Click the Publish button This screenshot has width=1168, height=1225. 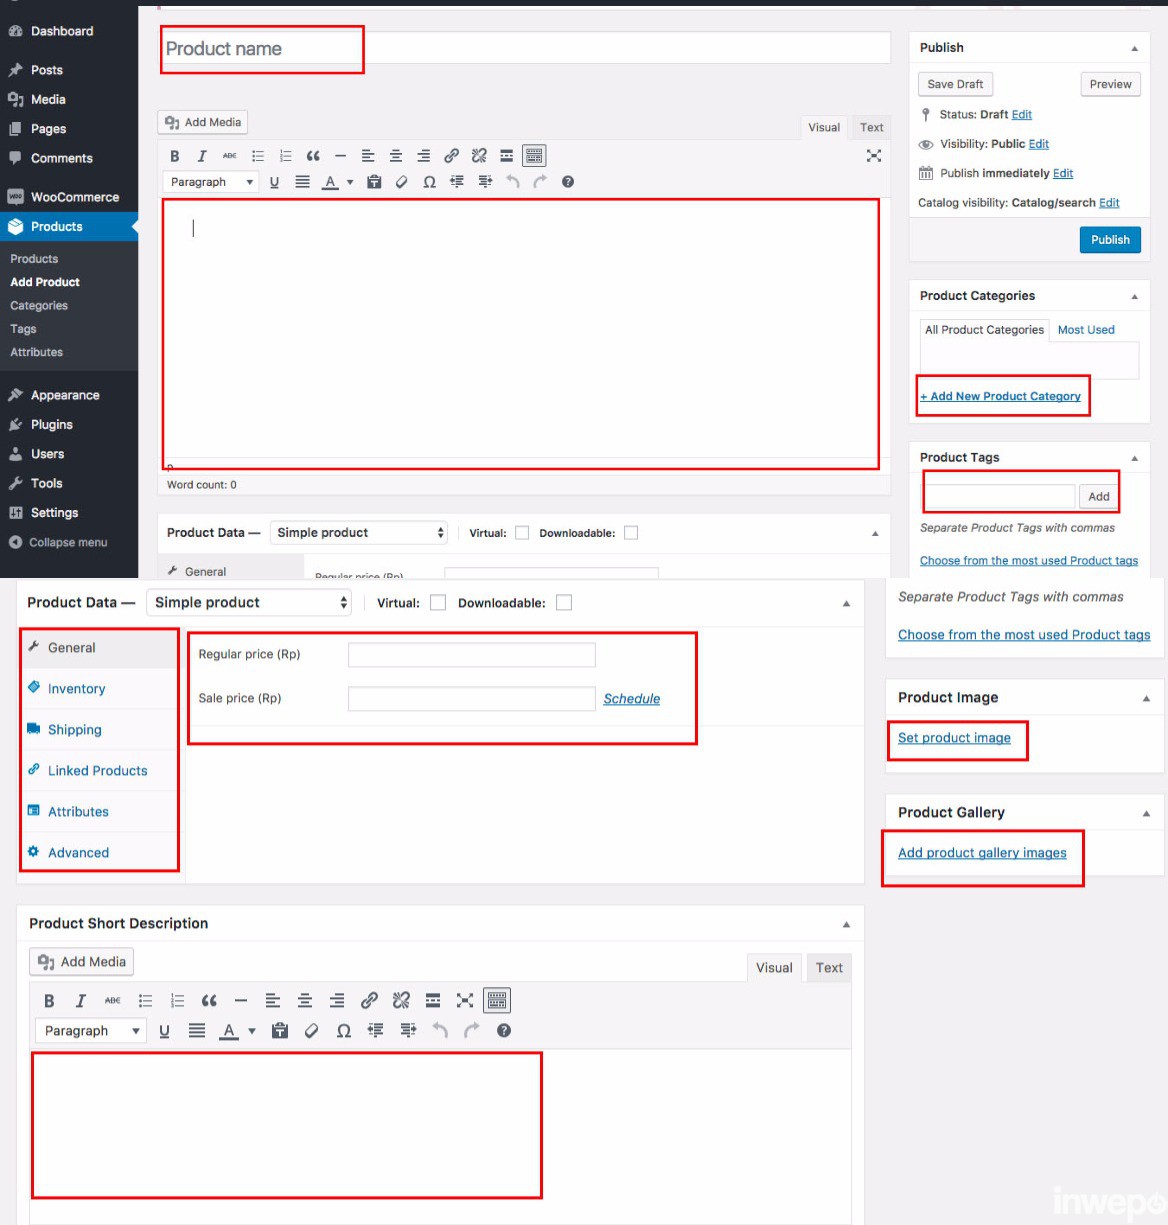pyautogui.click(x=1109, y=239)
